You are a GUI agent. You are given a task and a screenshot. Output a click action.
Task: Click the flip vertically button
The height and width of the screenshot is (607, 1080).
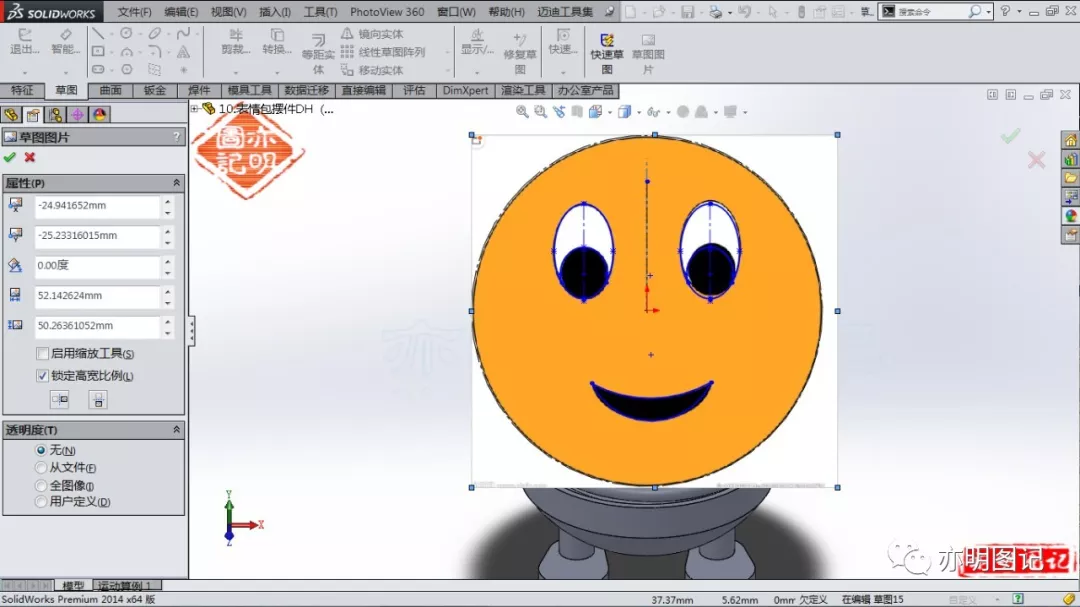click(98, 400)
